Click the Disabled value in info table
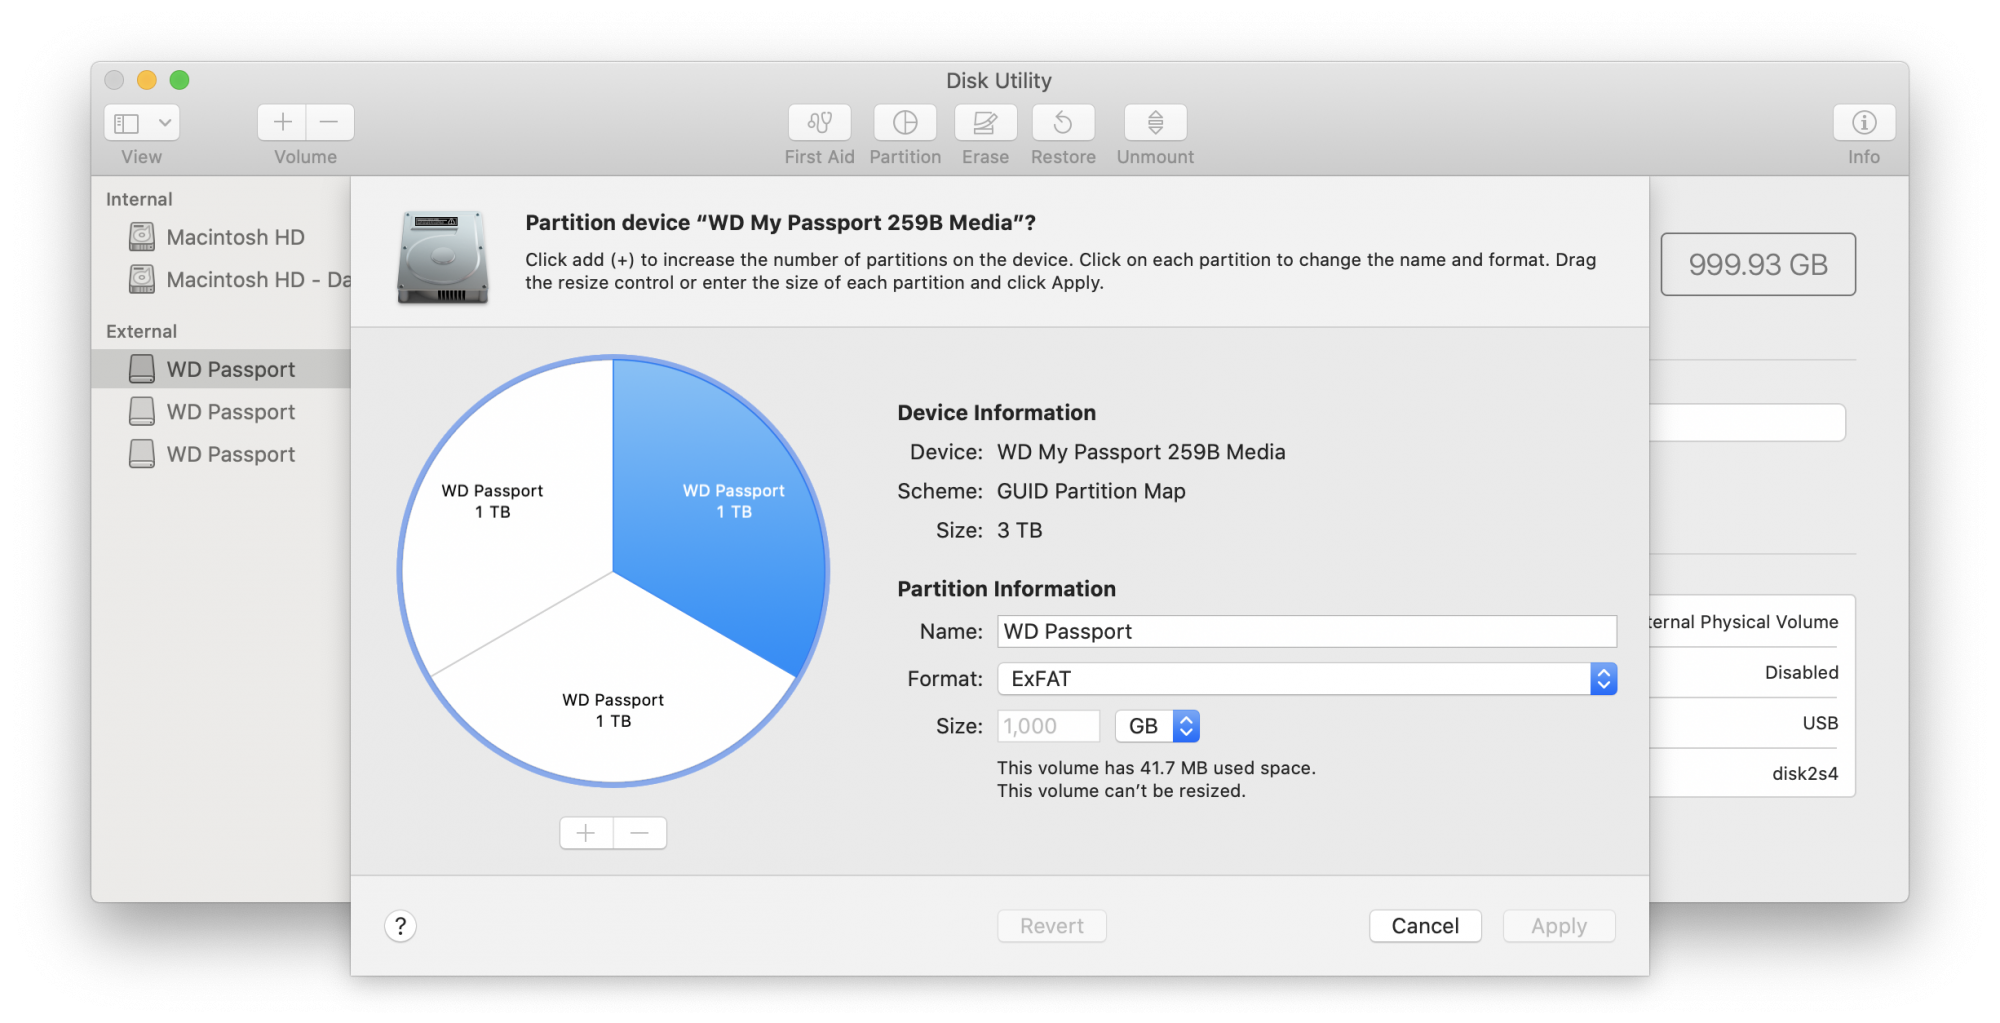Image resolution: width=2000 pixels, height=1023 pixels. click(1801, 672)
